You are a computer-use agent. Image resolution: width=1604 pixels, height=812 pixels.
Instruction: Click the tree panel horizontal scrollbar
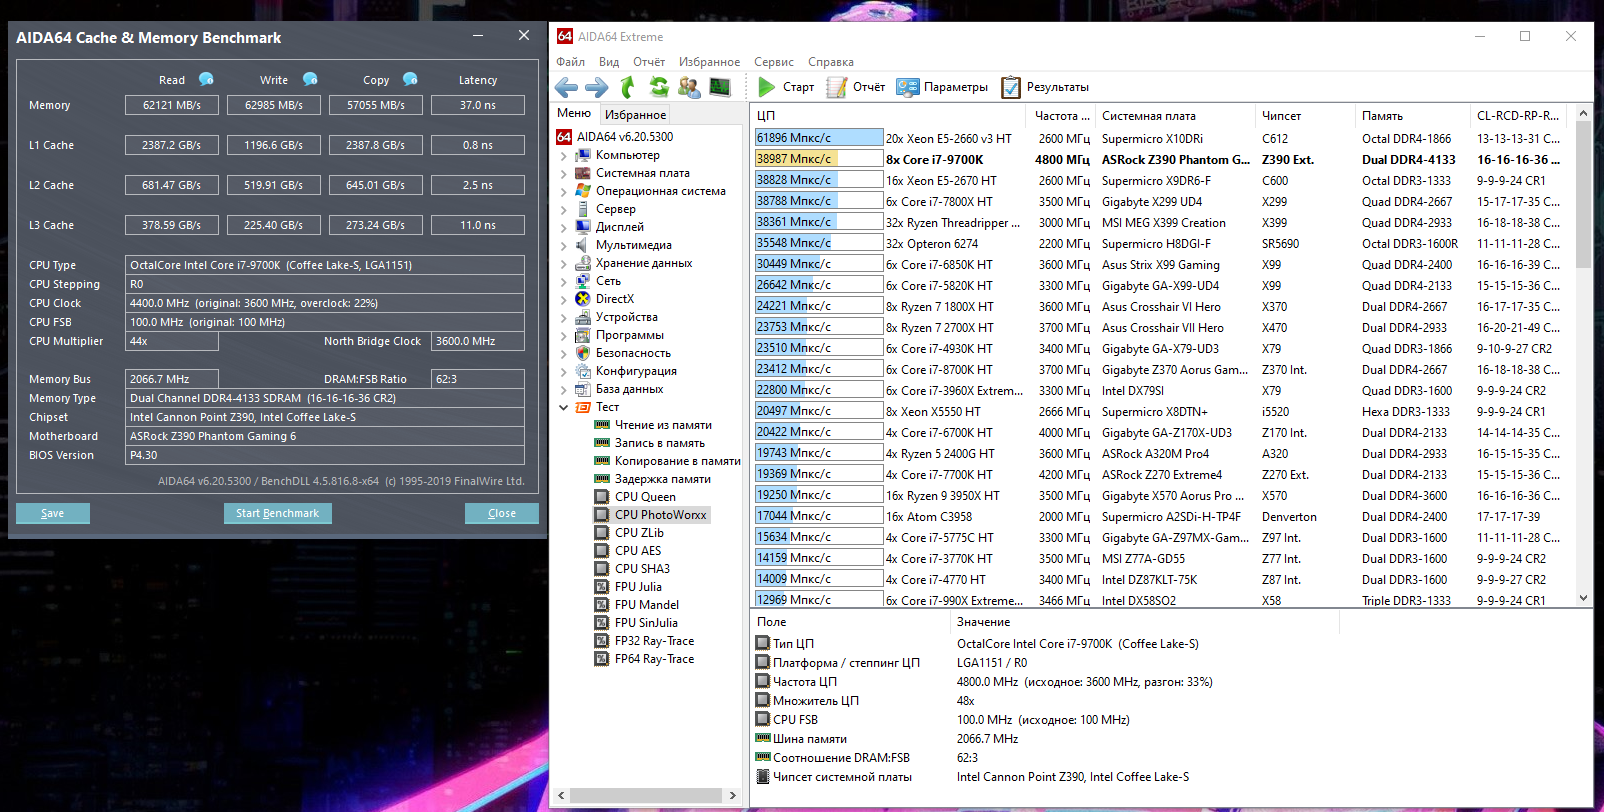tap(647, 795)
